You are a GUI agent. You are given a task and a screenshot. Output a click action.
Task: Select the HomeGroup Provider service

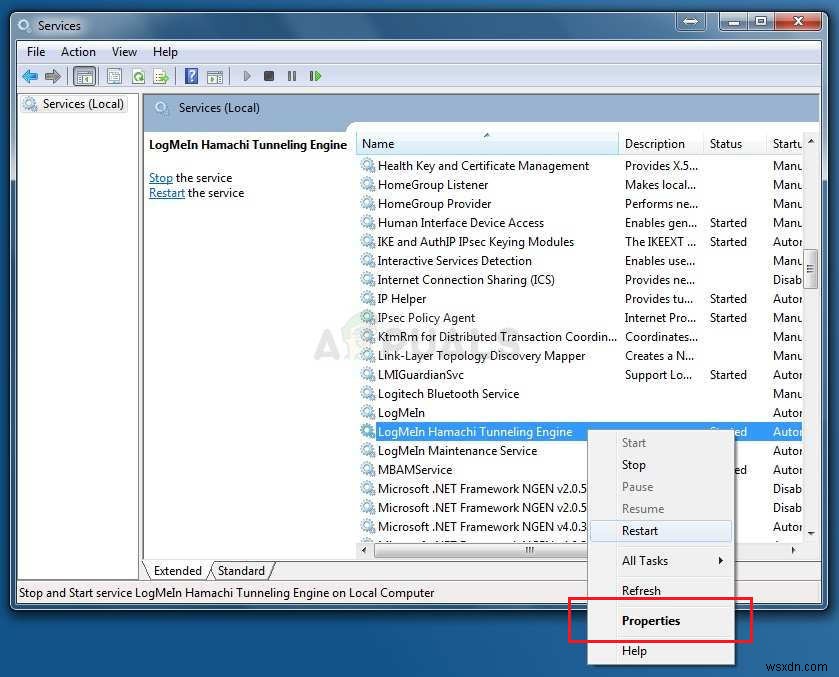coord(581,203)
